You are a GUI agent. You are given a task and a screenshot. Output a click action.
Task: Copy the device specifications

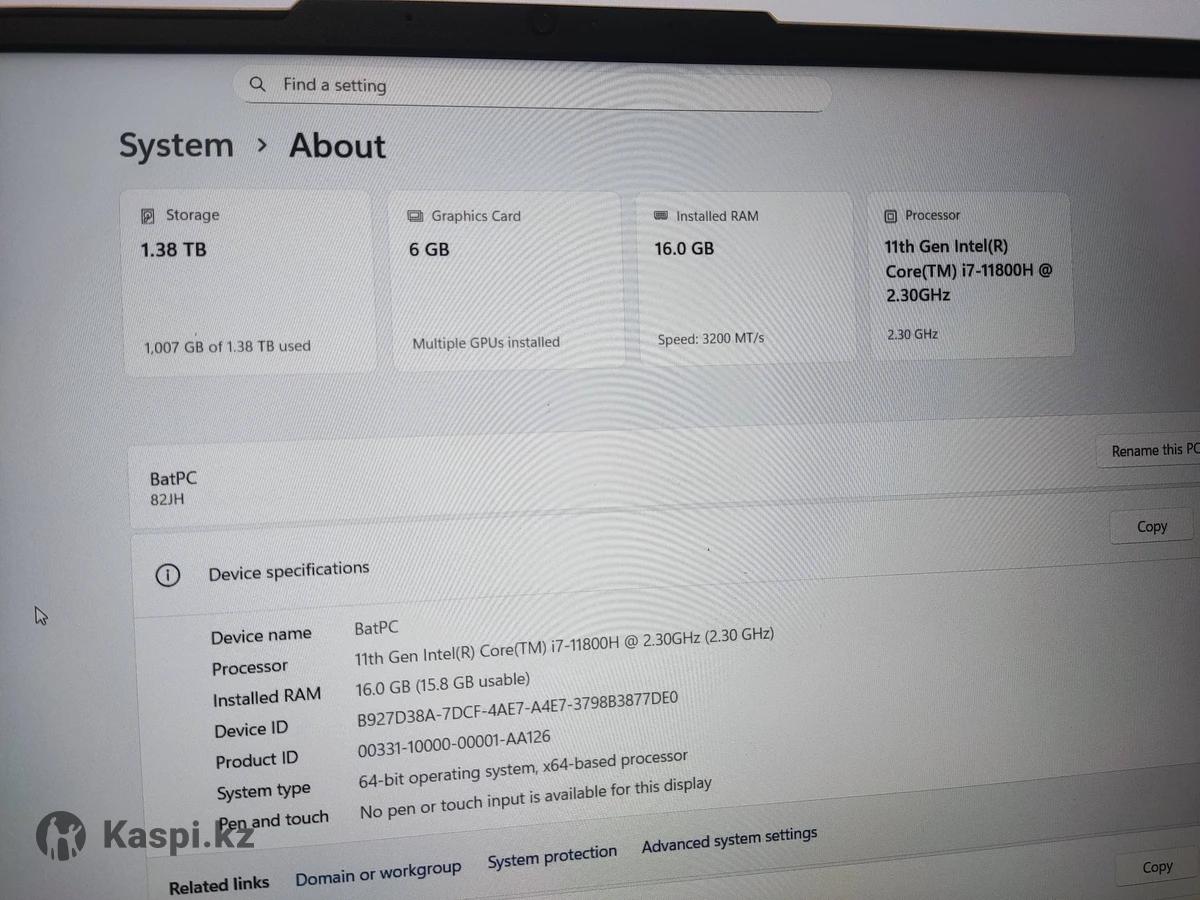[1151, 526]
